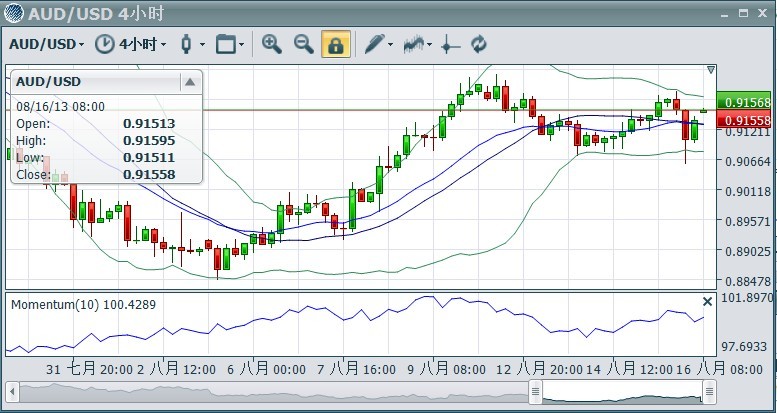This screenshot has height=413, width=777.
Task: Open the window layout dropdown arrow
Action: coord(241,45)
